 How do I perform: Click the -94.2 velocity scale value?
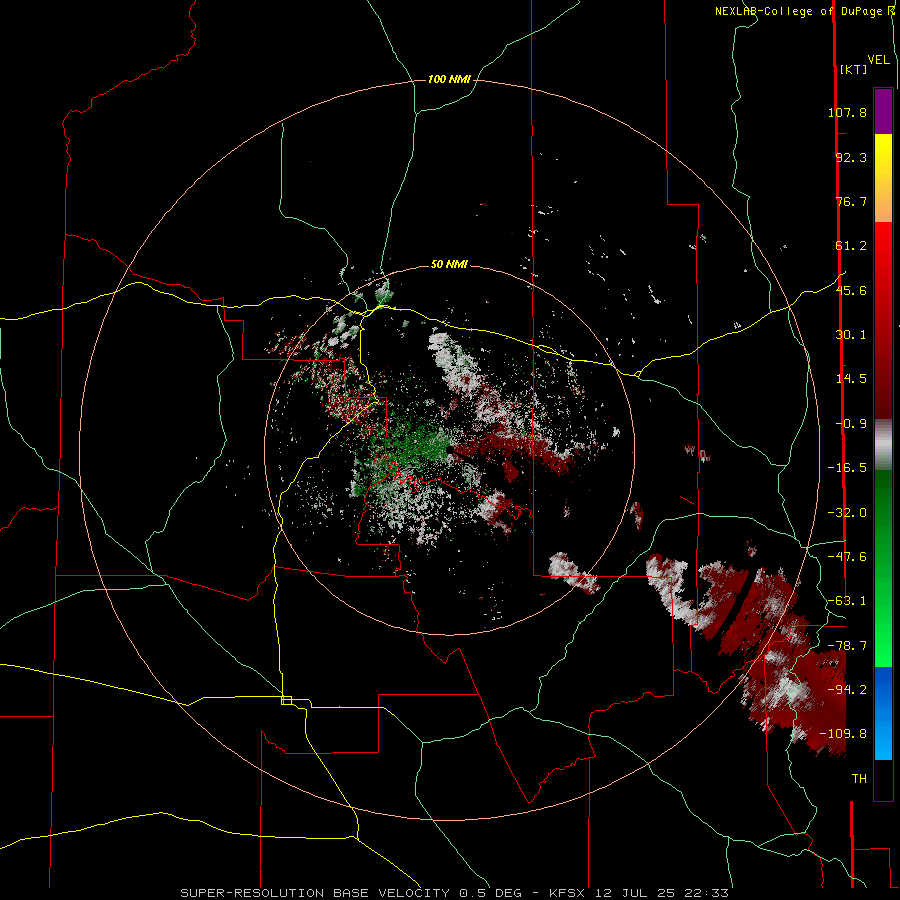pos(847,690)
